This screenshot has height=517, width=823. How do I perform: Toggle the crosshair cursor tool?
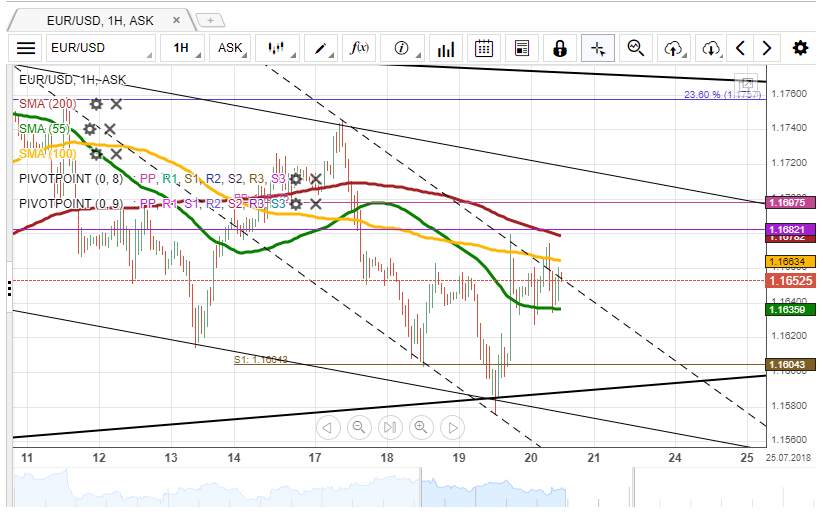coord(598,48)
